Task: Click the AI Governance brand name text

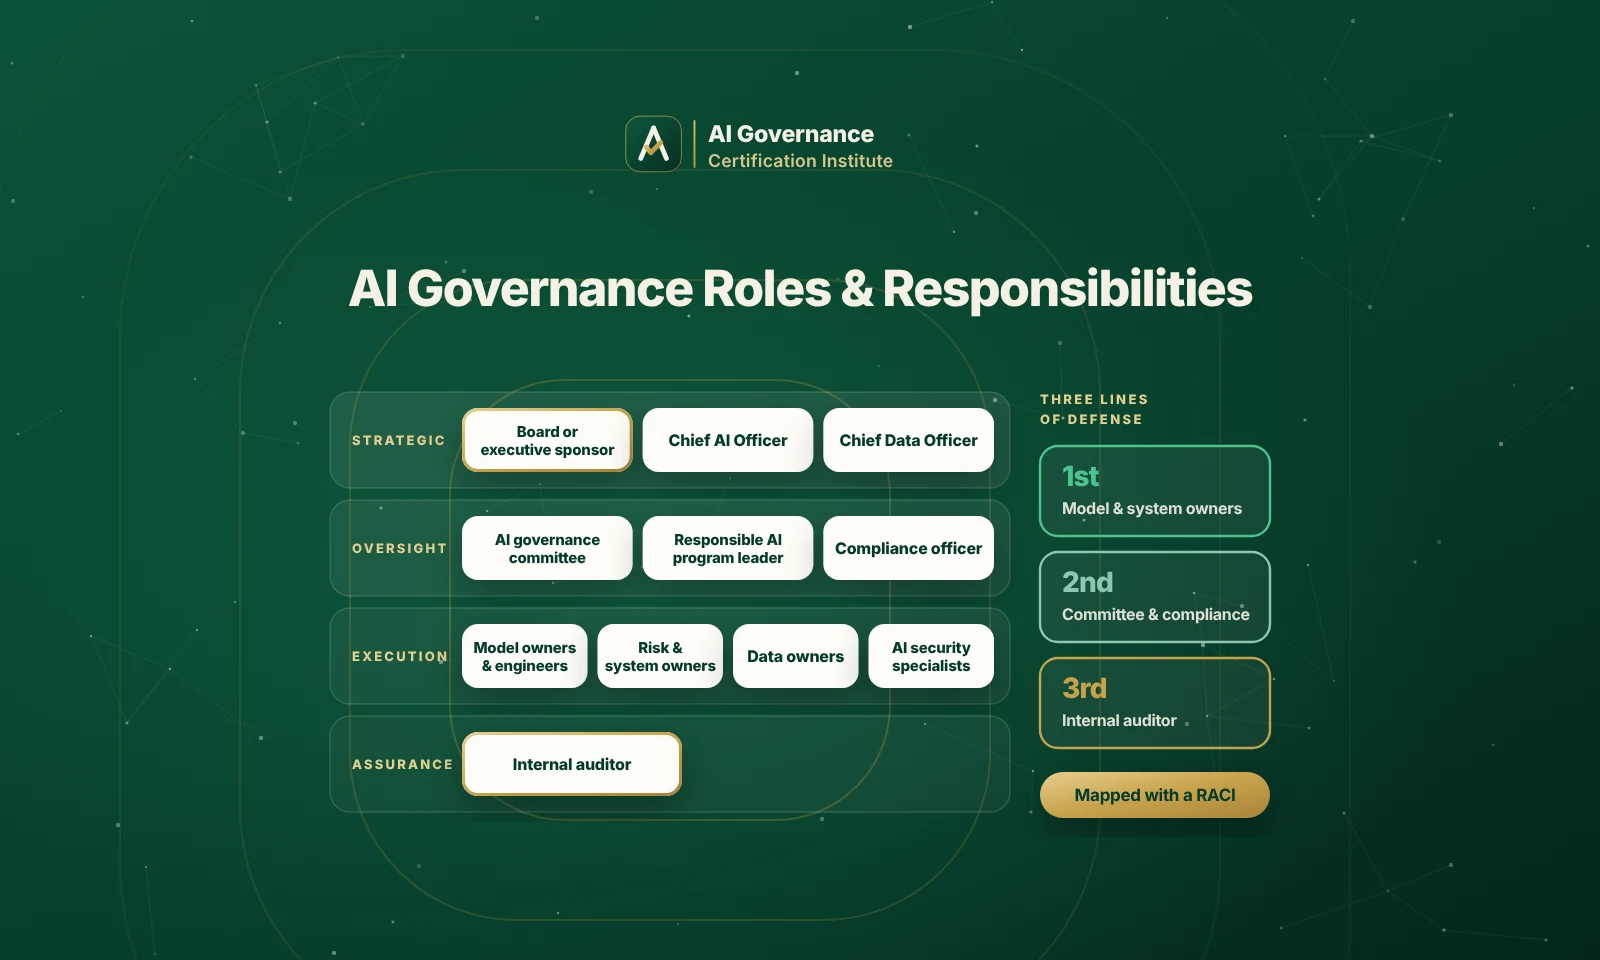Action: (791, 134)
